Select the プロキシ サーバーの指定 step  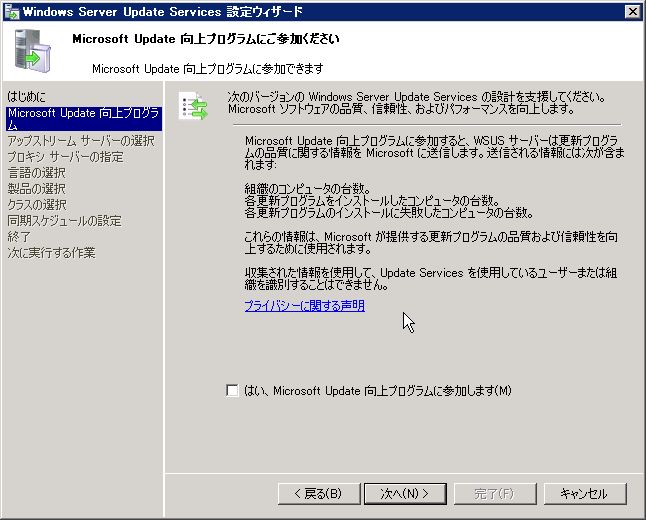point(65,157)
